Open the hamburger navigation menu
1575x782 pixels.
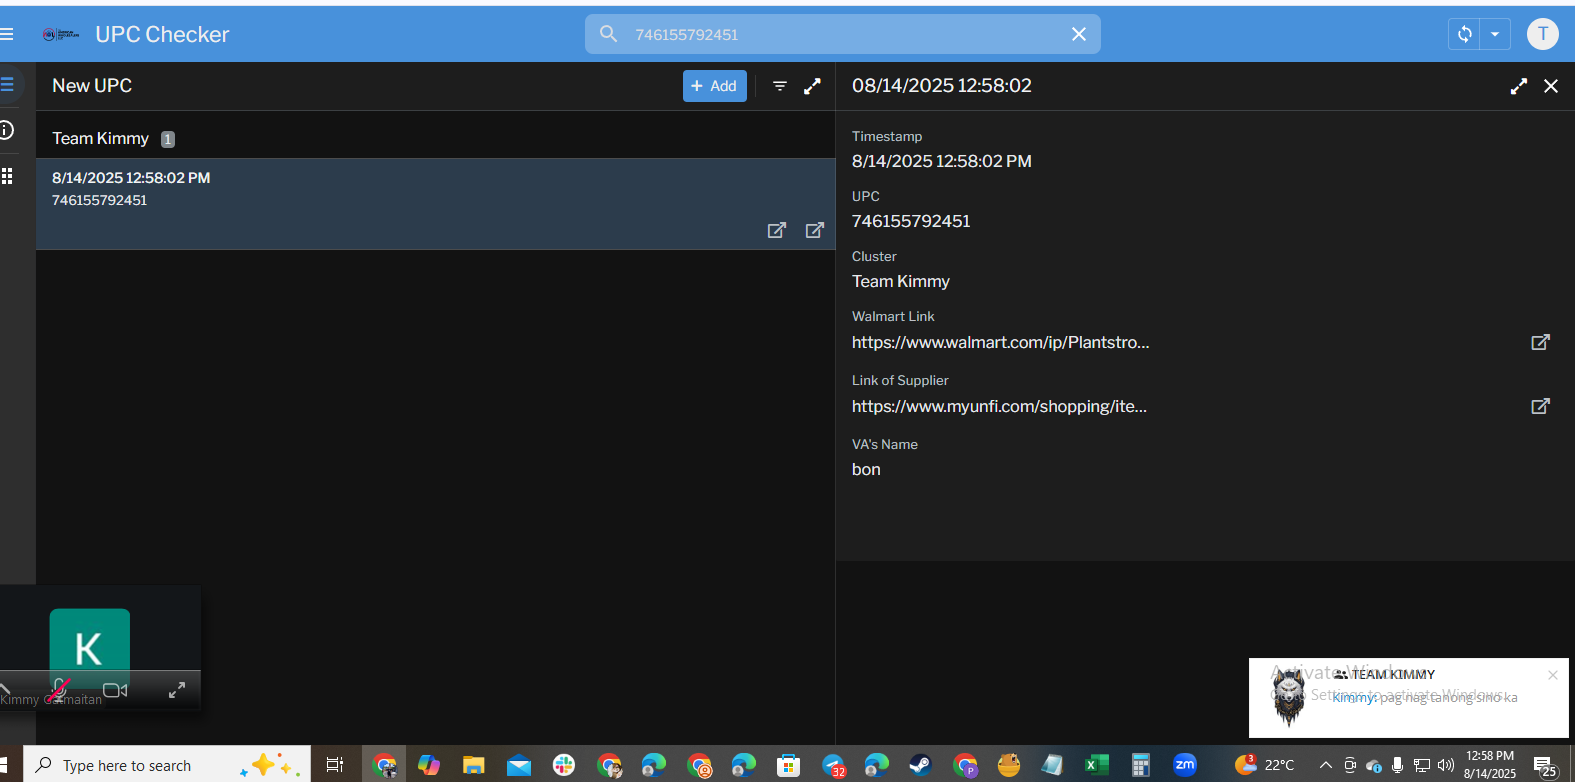point(7,34)
